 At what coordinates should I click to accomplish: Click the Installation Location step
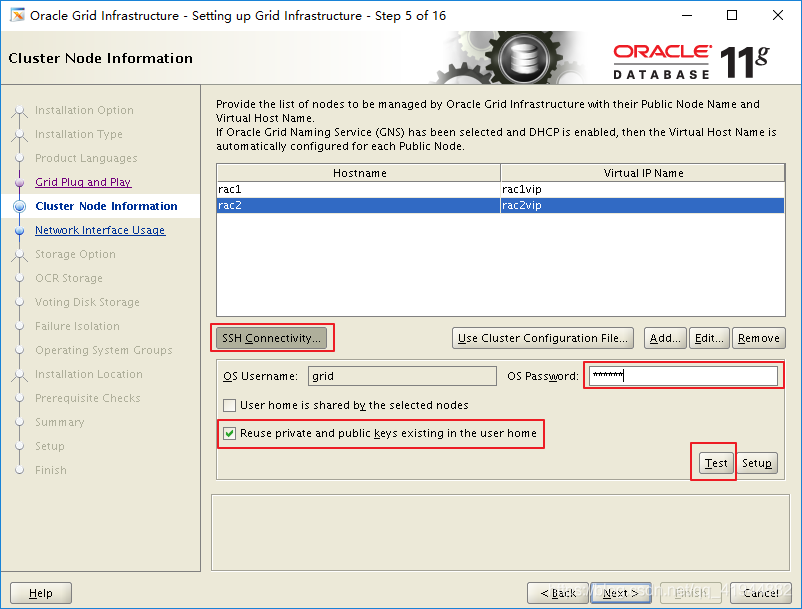88,374
